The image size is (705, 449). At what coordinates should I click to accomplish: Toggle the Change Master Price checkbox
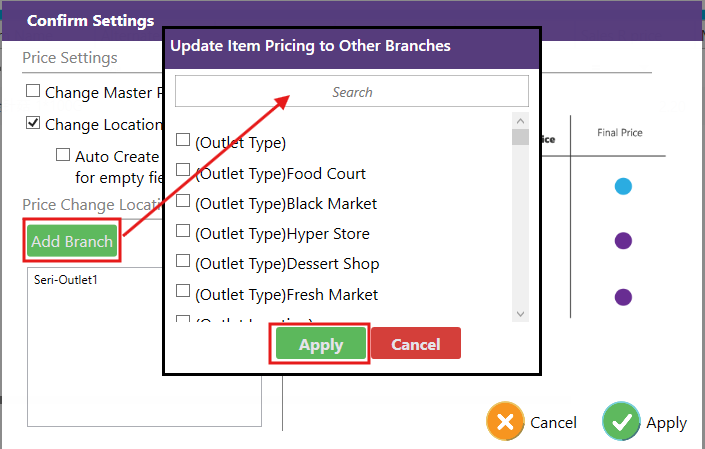tap(33, 91)
